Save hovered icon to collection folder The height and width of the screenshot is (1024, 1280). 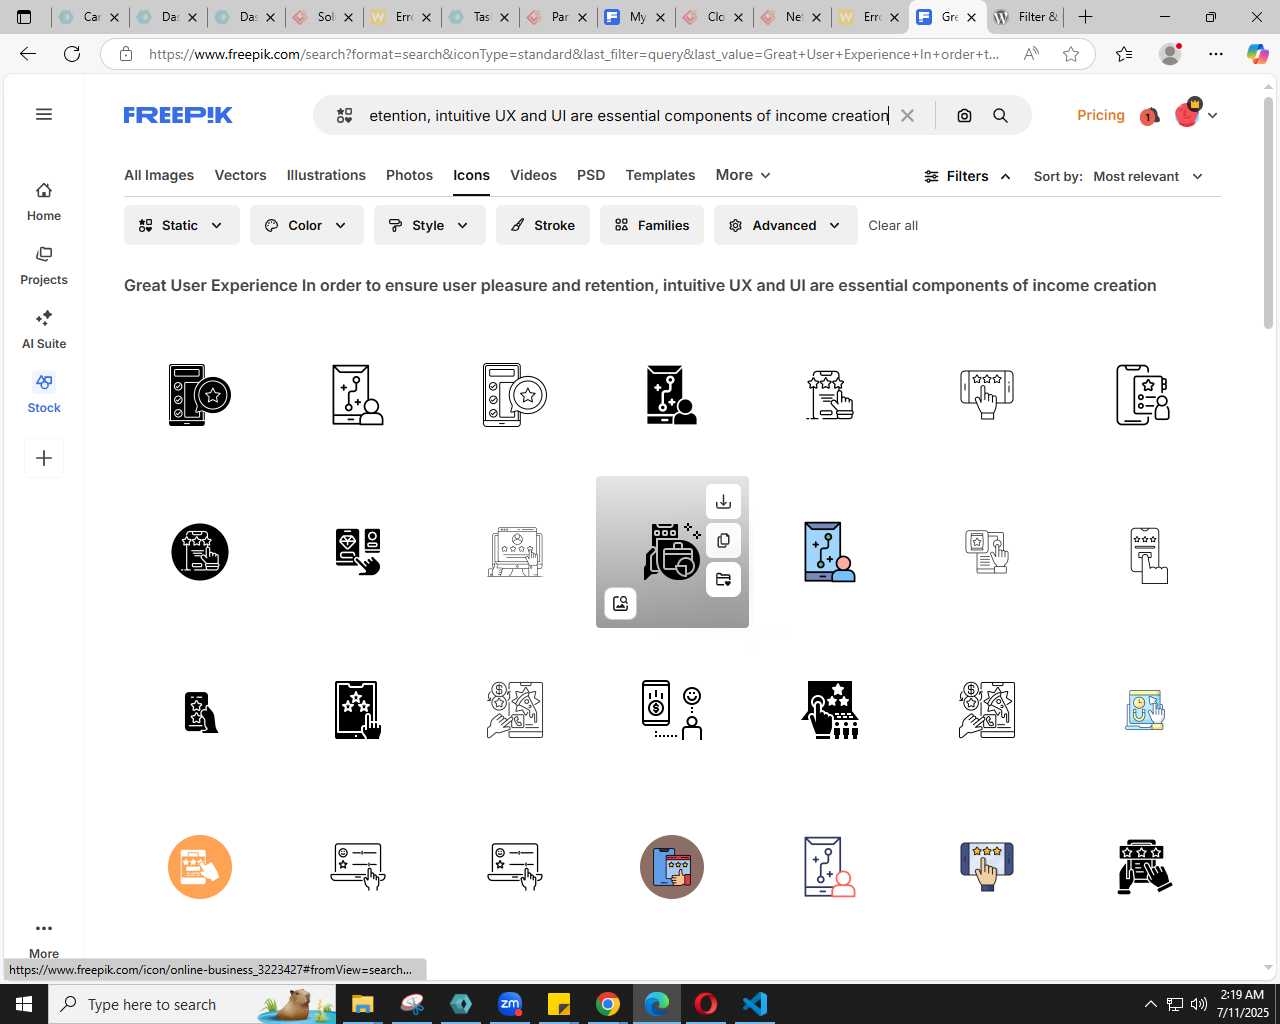tap(723, 580)
